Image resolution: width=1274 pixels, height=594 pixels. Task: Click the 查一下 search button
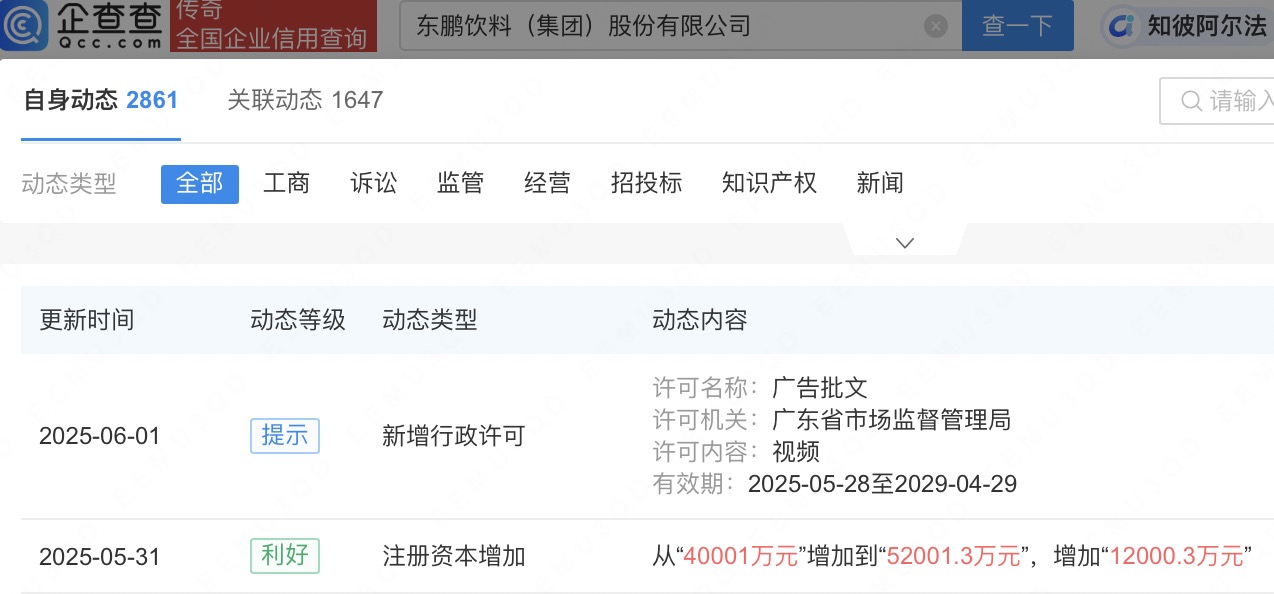1017,26
